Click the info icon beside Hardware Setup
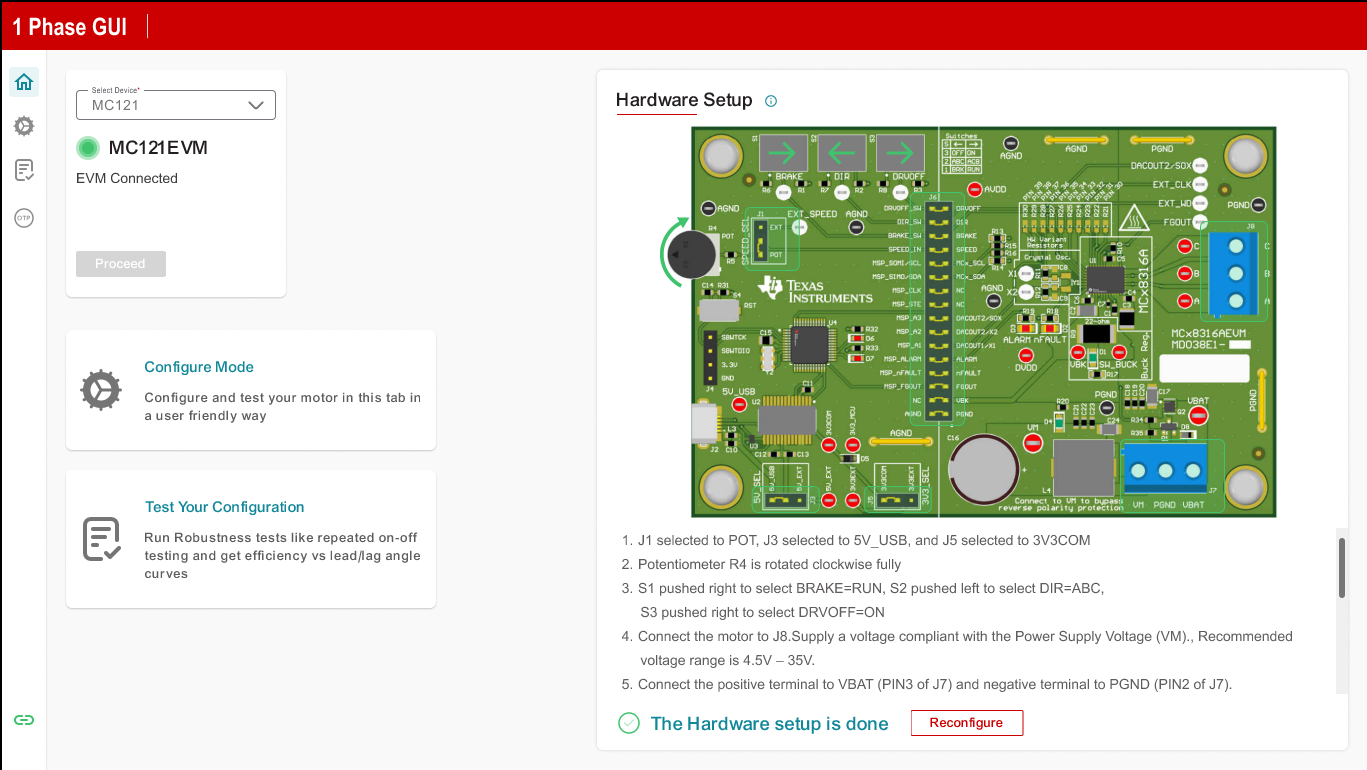This screenshot has height=770, width=1367. [770, 101]
